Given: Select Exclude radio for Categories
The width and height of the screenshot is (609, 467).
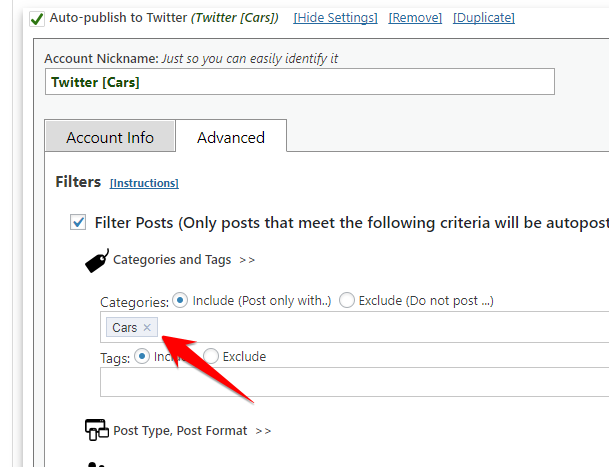Looking at the screenshot, I should tap(347, 300).
